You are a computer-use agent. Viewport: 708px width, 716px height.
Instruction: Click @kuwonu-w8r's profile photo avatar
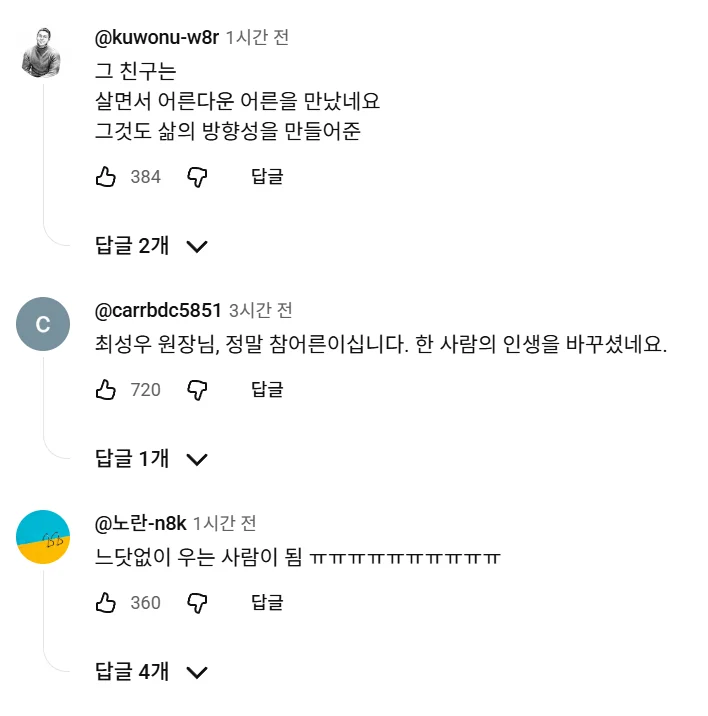[44, 51]
